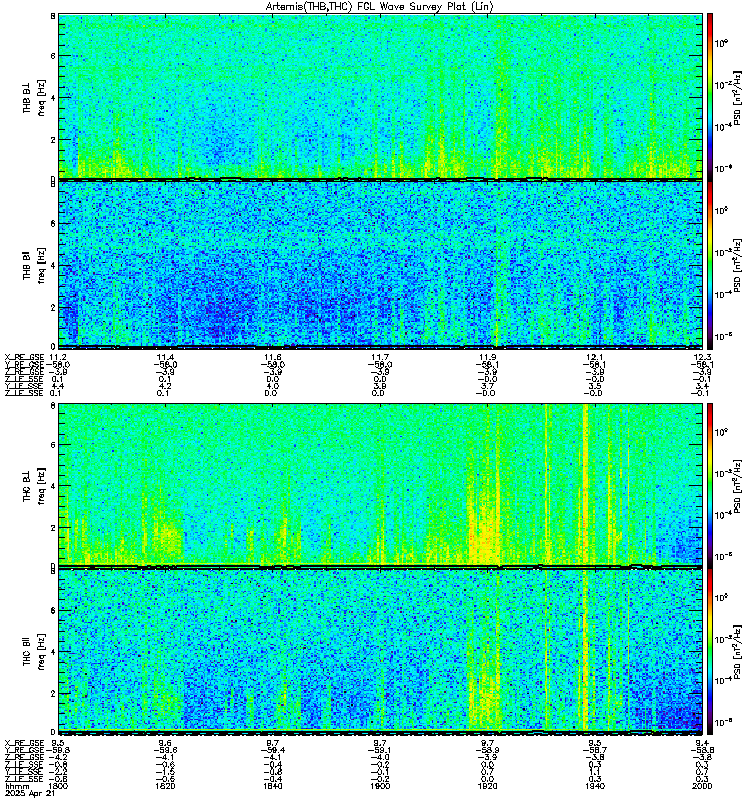Click the PSD [nT²/Hz] label beside THC B⊥ color bar

738,486
